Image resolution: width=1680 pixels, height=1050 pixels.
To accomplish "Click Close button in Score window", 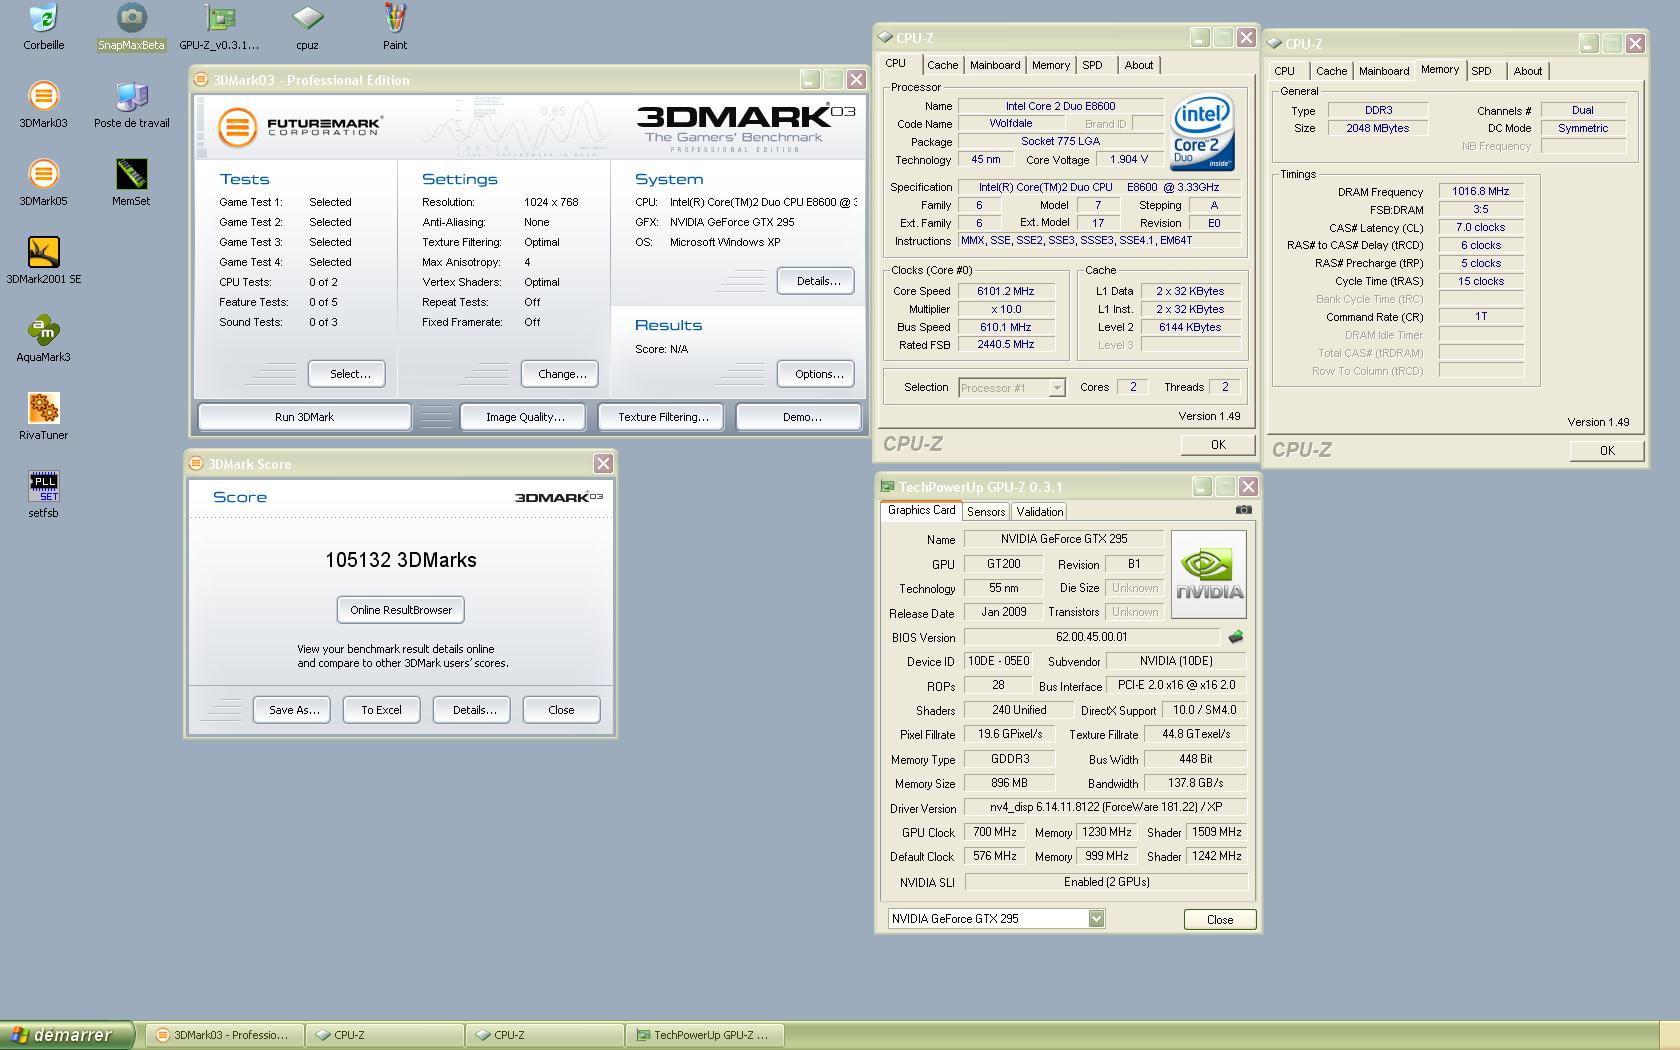I will tap(561, 710).
